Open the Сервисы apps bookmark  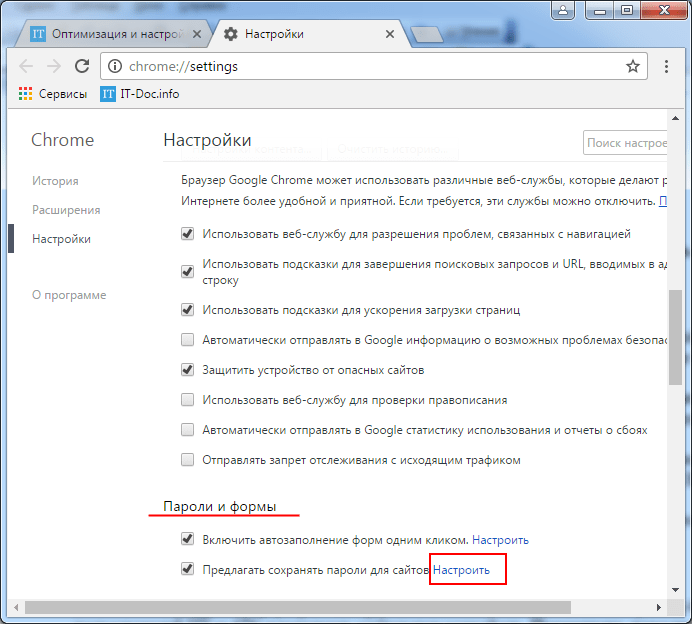53,94
